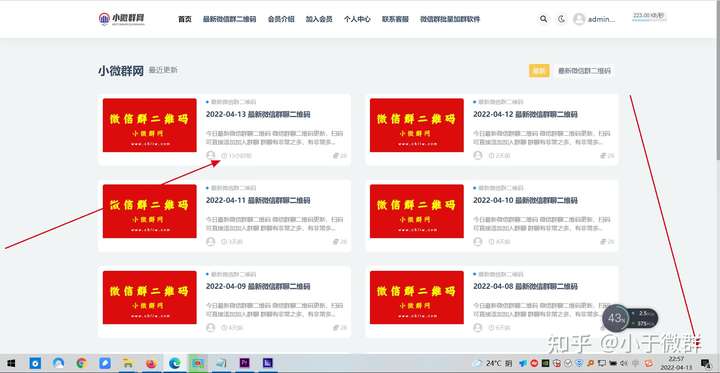
Task: Click red thumbnail of 2022-04-08 post
Action: click(x=416, y=297)
